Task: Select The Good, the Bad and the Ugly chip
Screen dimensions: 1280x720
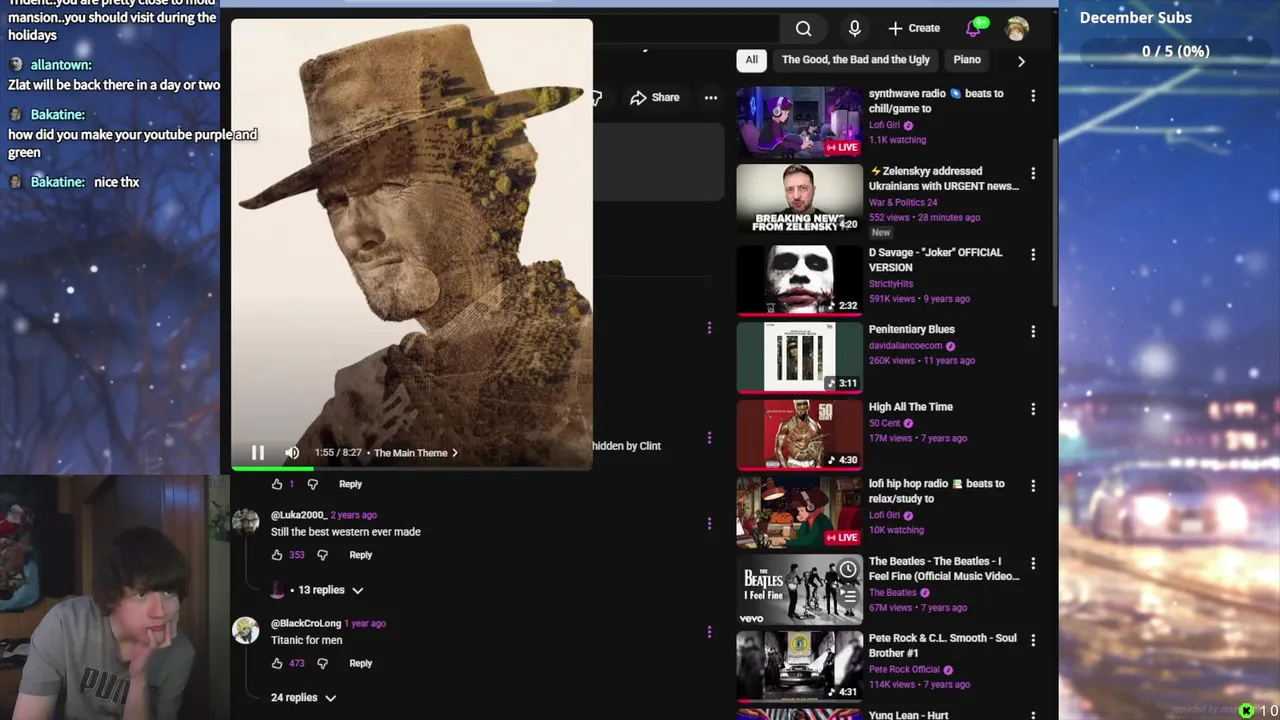Action: tap(855, 60)
